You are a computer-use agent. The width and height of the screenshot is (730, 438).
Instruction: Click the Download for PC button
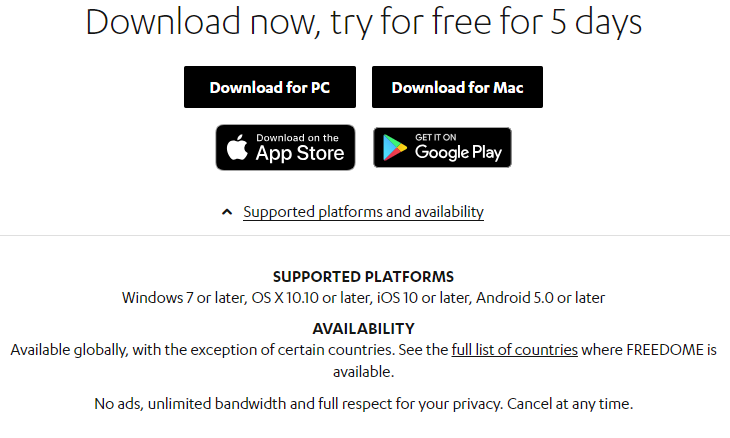coord(270,87)
